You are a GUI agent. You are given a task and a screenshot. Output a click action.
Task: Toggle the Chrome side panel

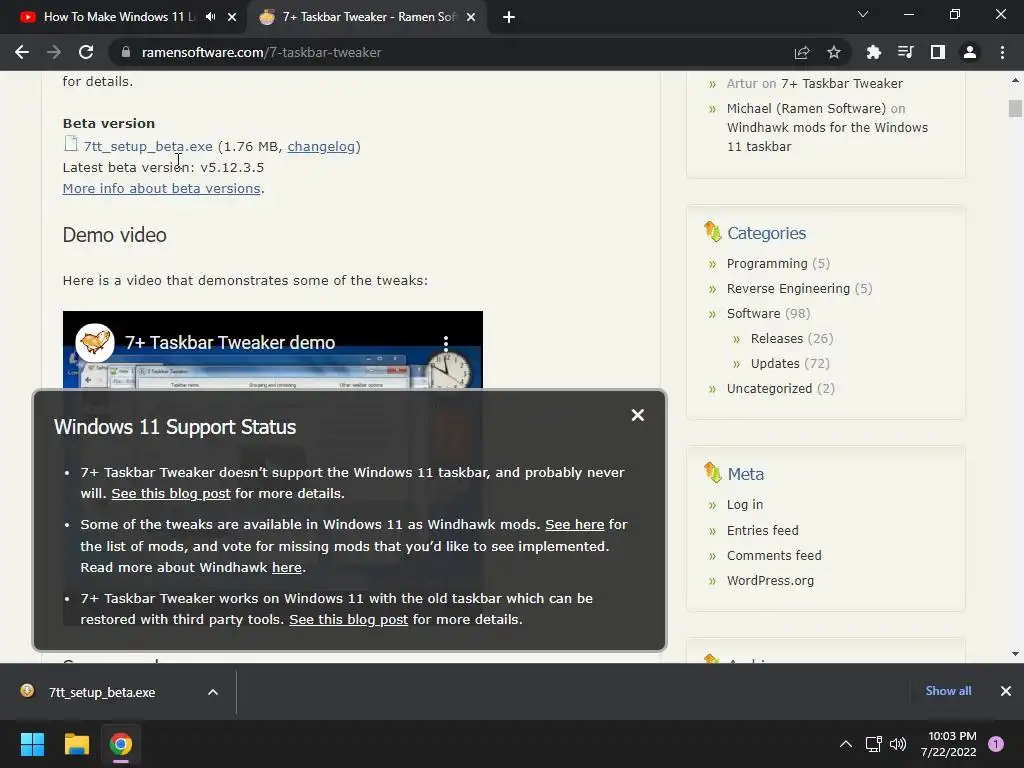(x=938, y=52)
